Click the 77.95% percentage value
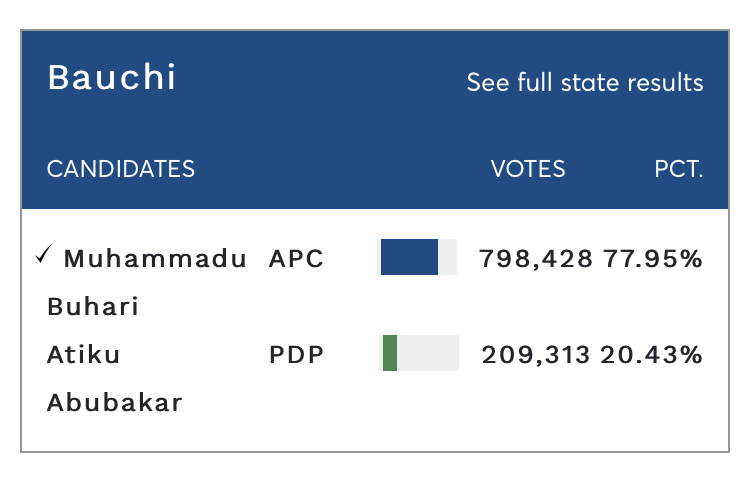The height and width of the screenshot is (479, 750). (653, 259)
